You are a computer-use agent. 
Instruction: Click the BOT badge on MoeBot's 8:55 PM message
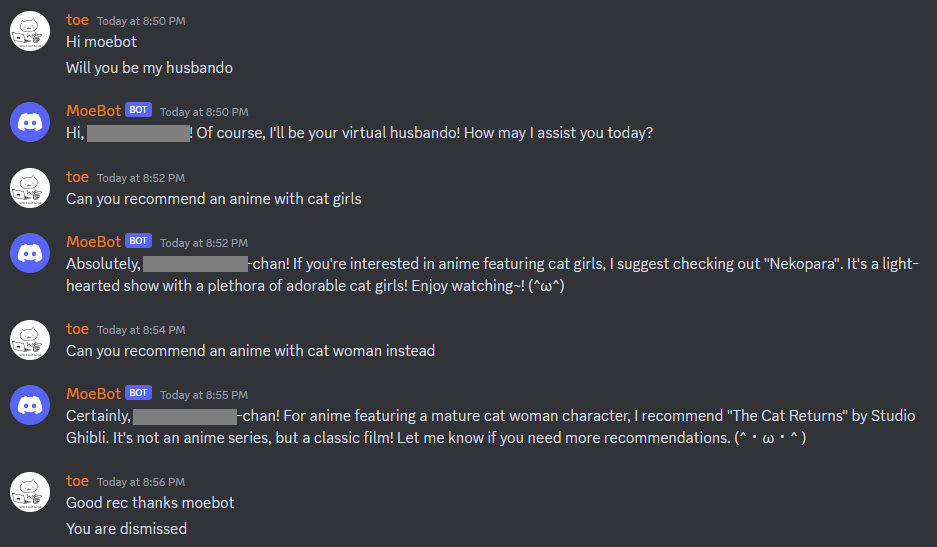pyautogui.click(x=138, y=393)
